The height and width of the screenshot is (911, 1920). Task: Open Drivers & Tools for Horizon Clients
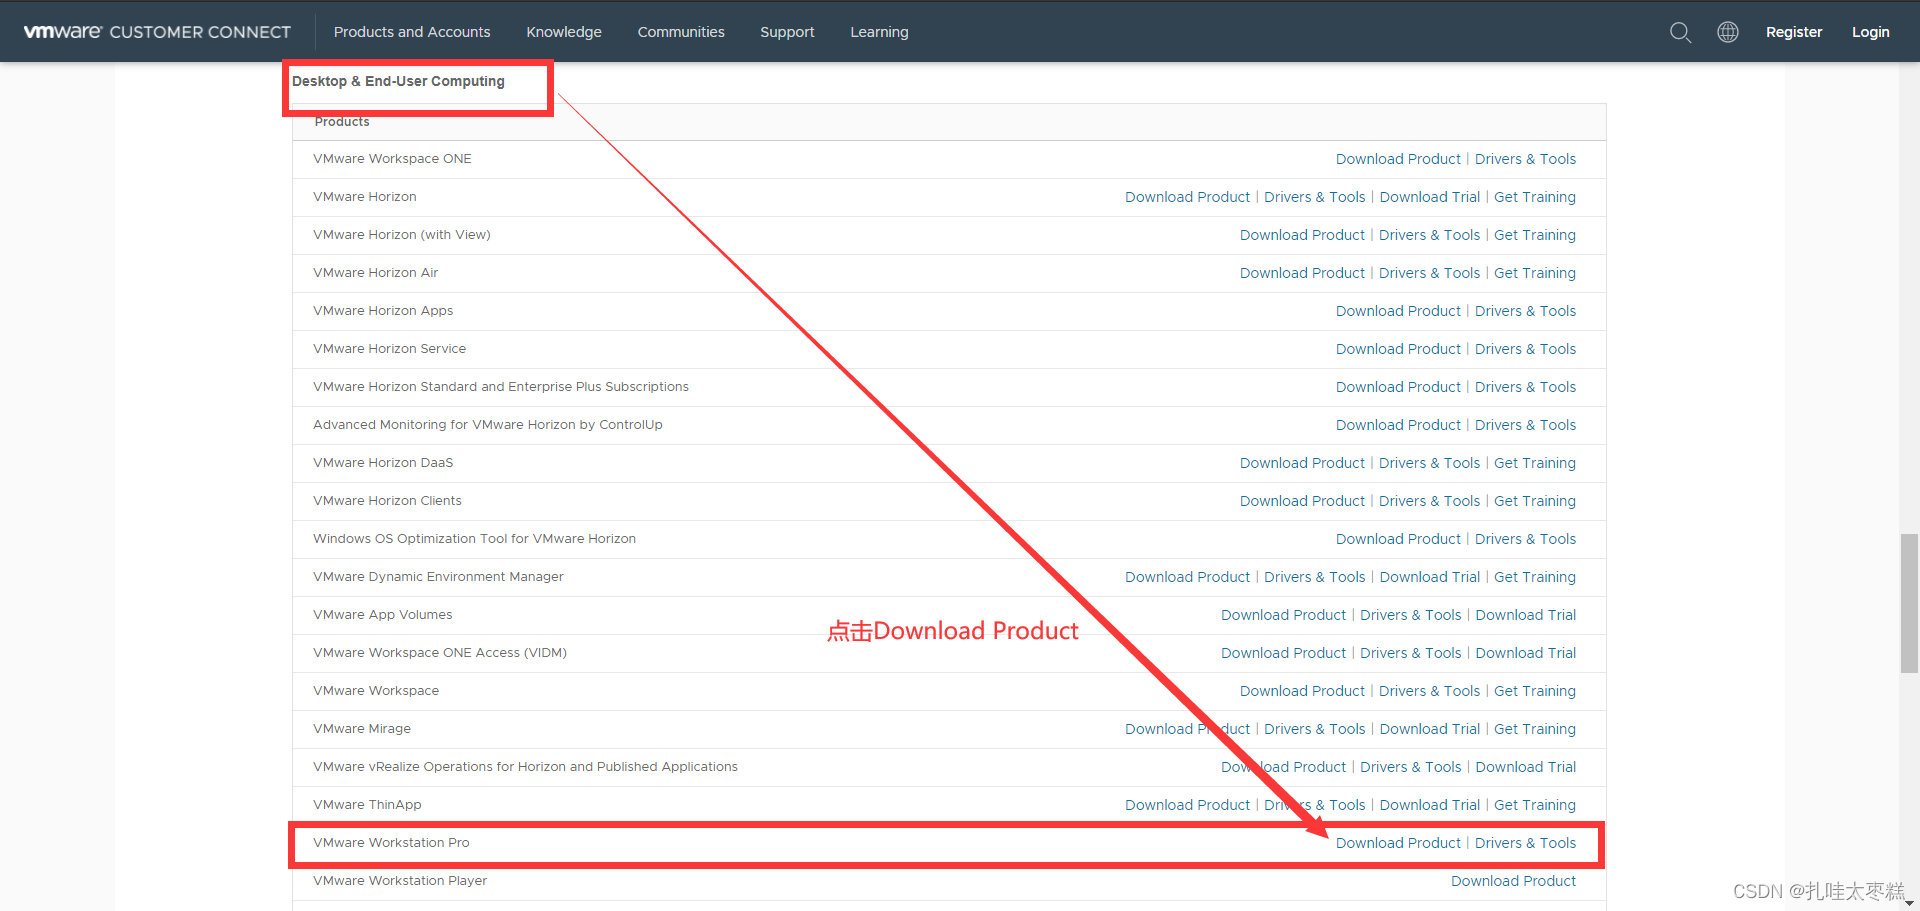click(x=1429, y=501)
